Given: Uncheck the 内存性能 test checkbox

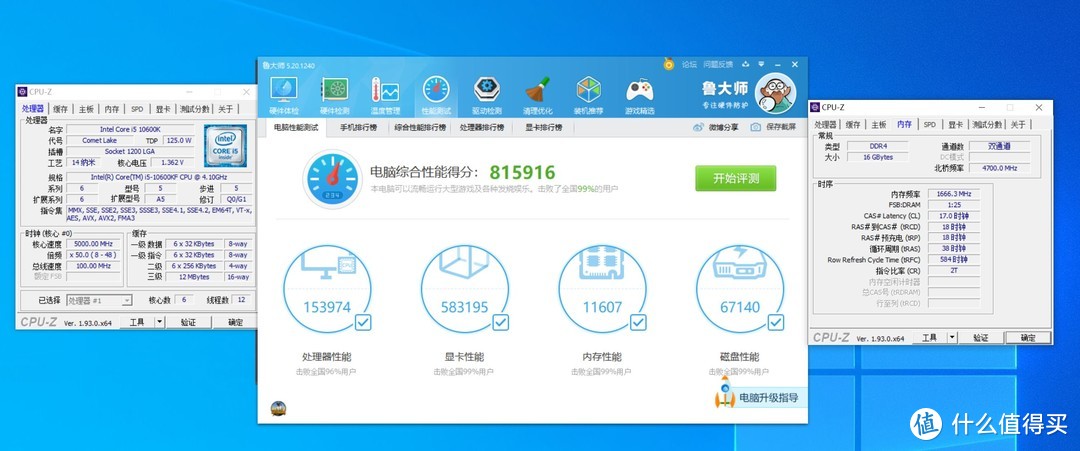Looking at the screenshot, I should pyautogui.click(x=638, y=322).
